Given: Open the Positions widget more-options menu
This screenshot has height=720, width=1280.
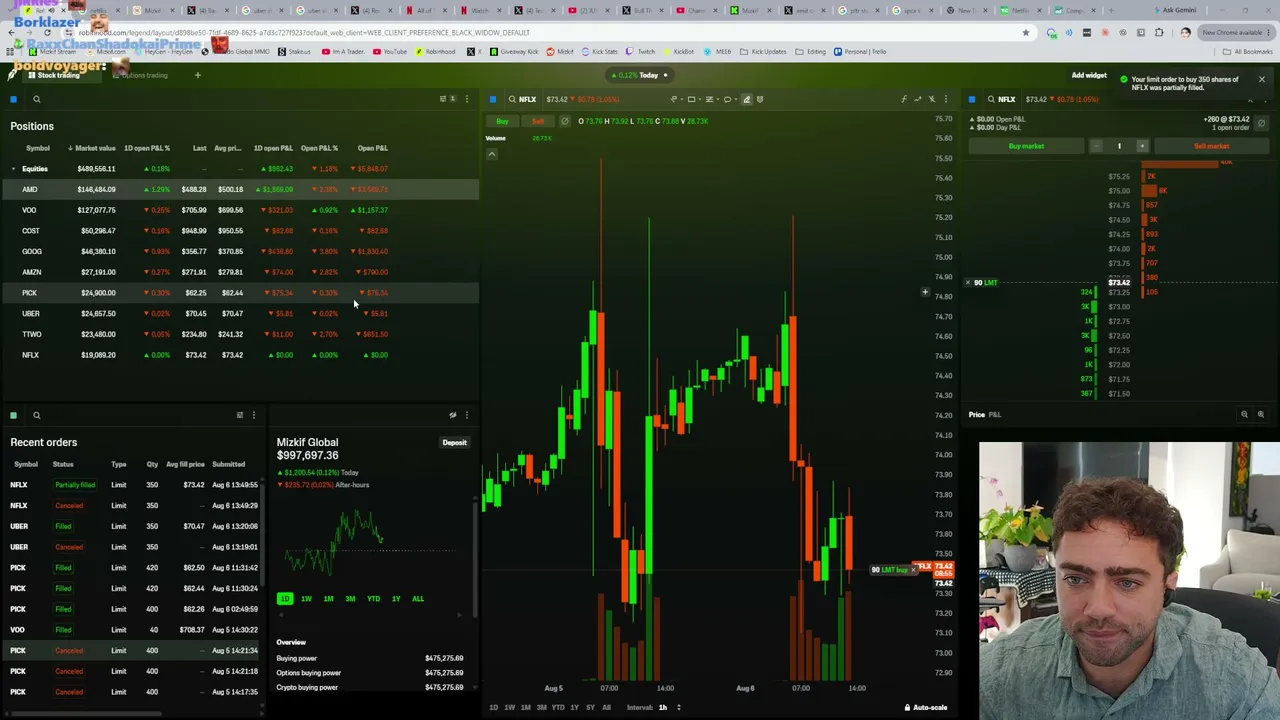Looking at the screenshot, I should [x=466, y=99].
